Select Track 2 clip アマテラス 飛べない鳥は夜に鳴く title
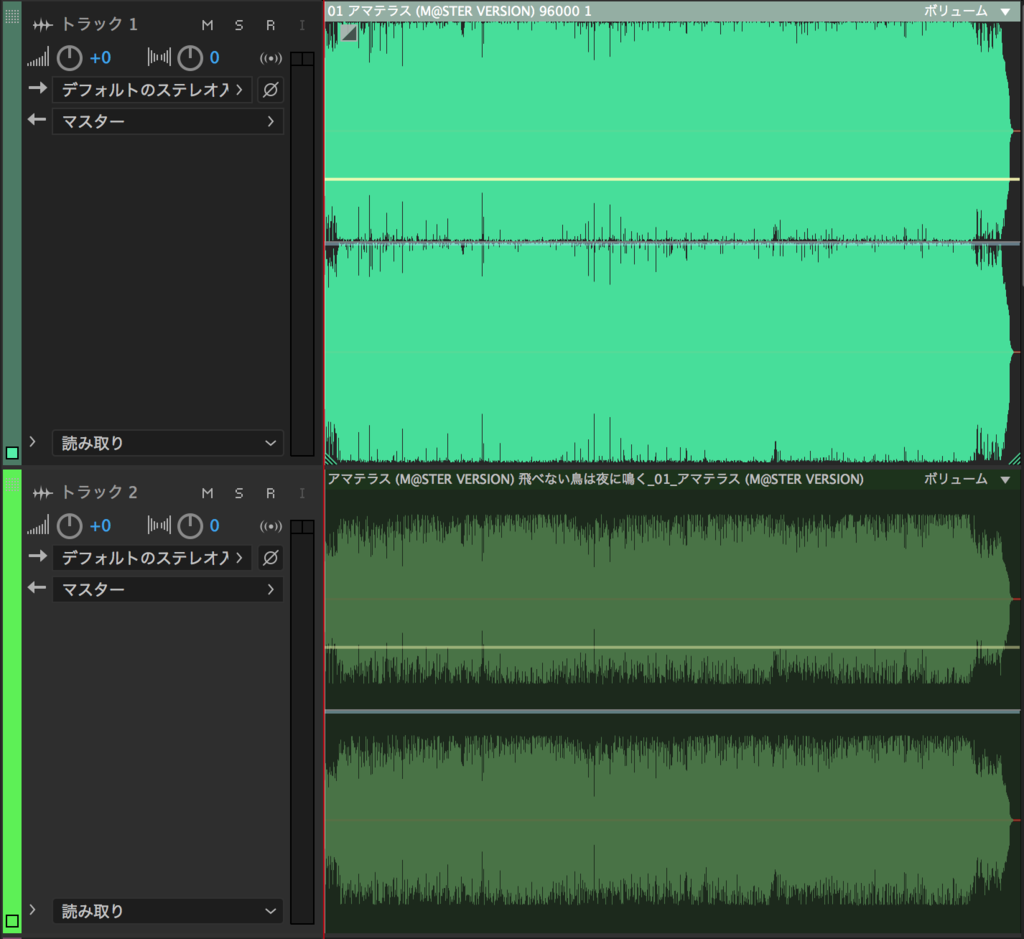Viewport: 1024px width, 939px height. pyautogui.click(x=596, y=479)
